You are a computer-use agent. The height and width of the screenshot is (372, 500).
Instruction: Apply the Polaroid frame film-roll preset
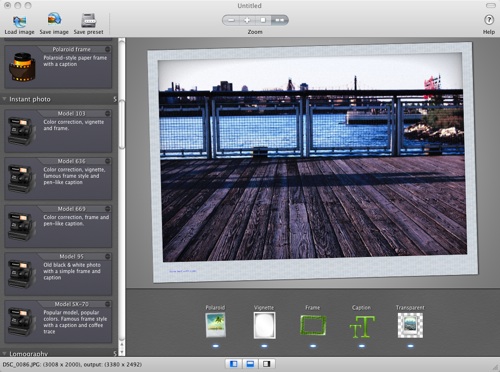(x=58, y=67)
